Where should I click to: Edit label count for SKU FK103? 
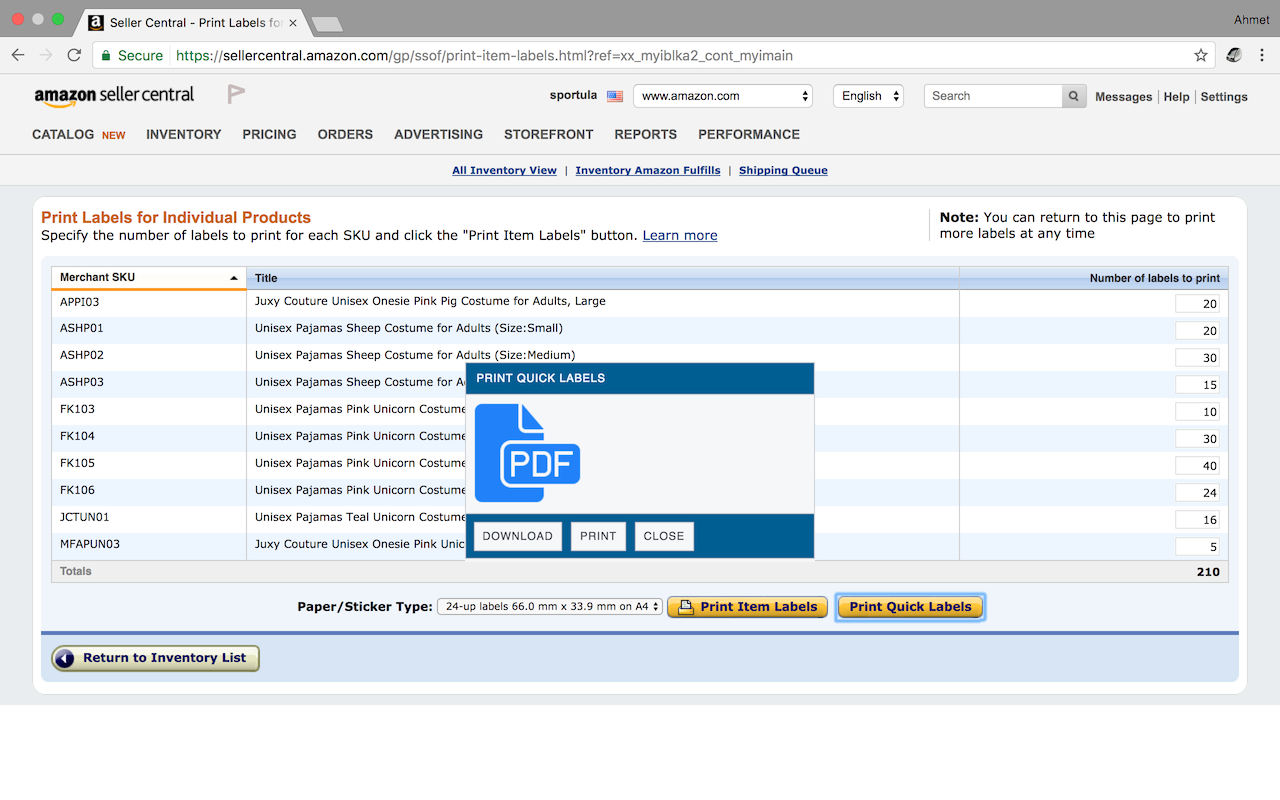(x=1197, y=412)
